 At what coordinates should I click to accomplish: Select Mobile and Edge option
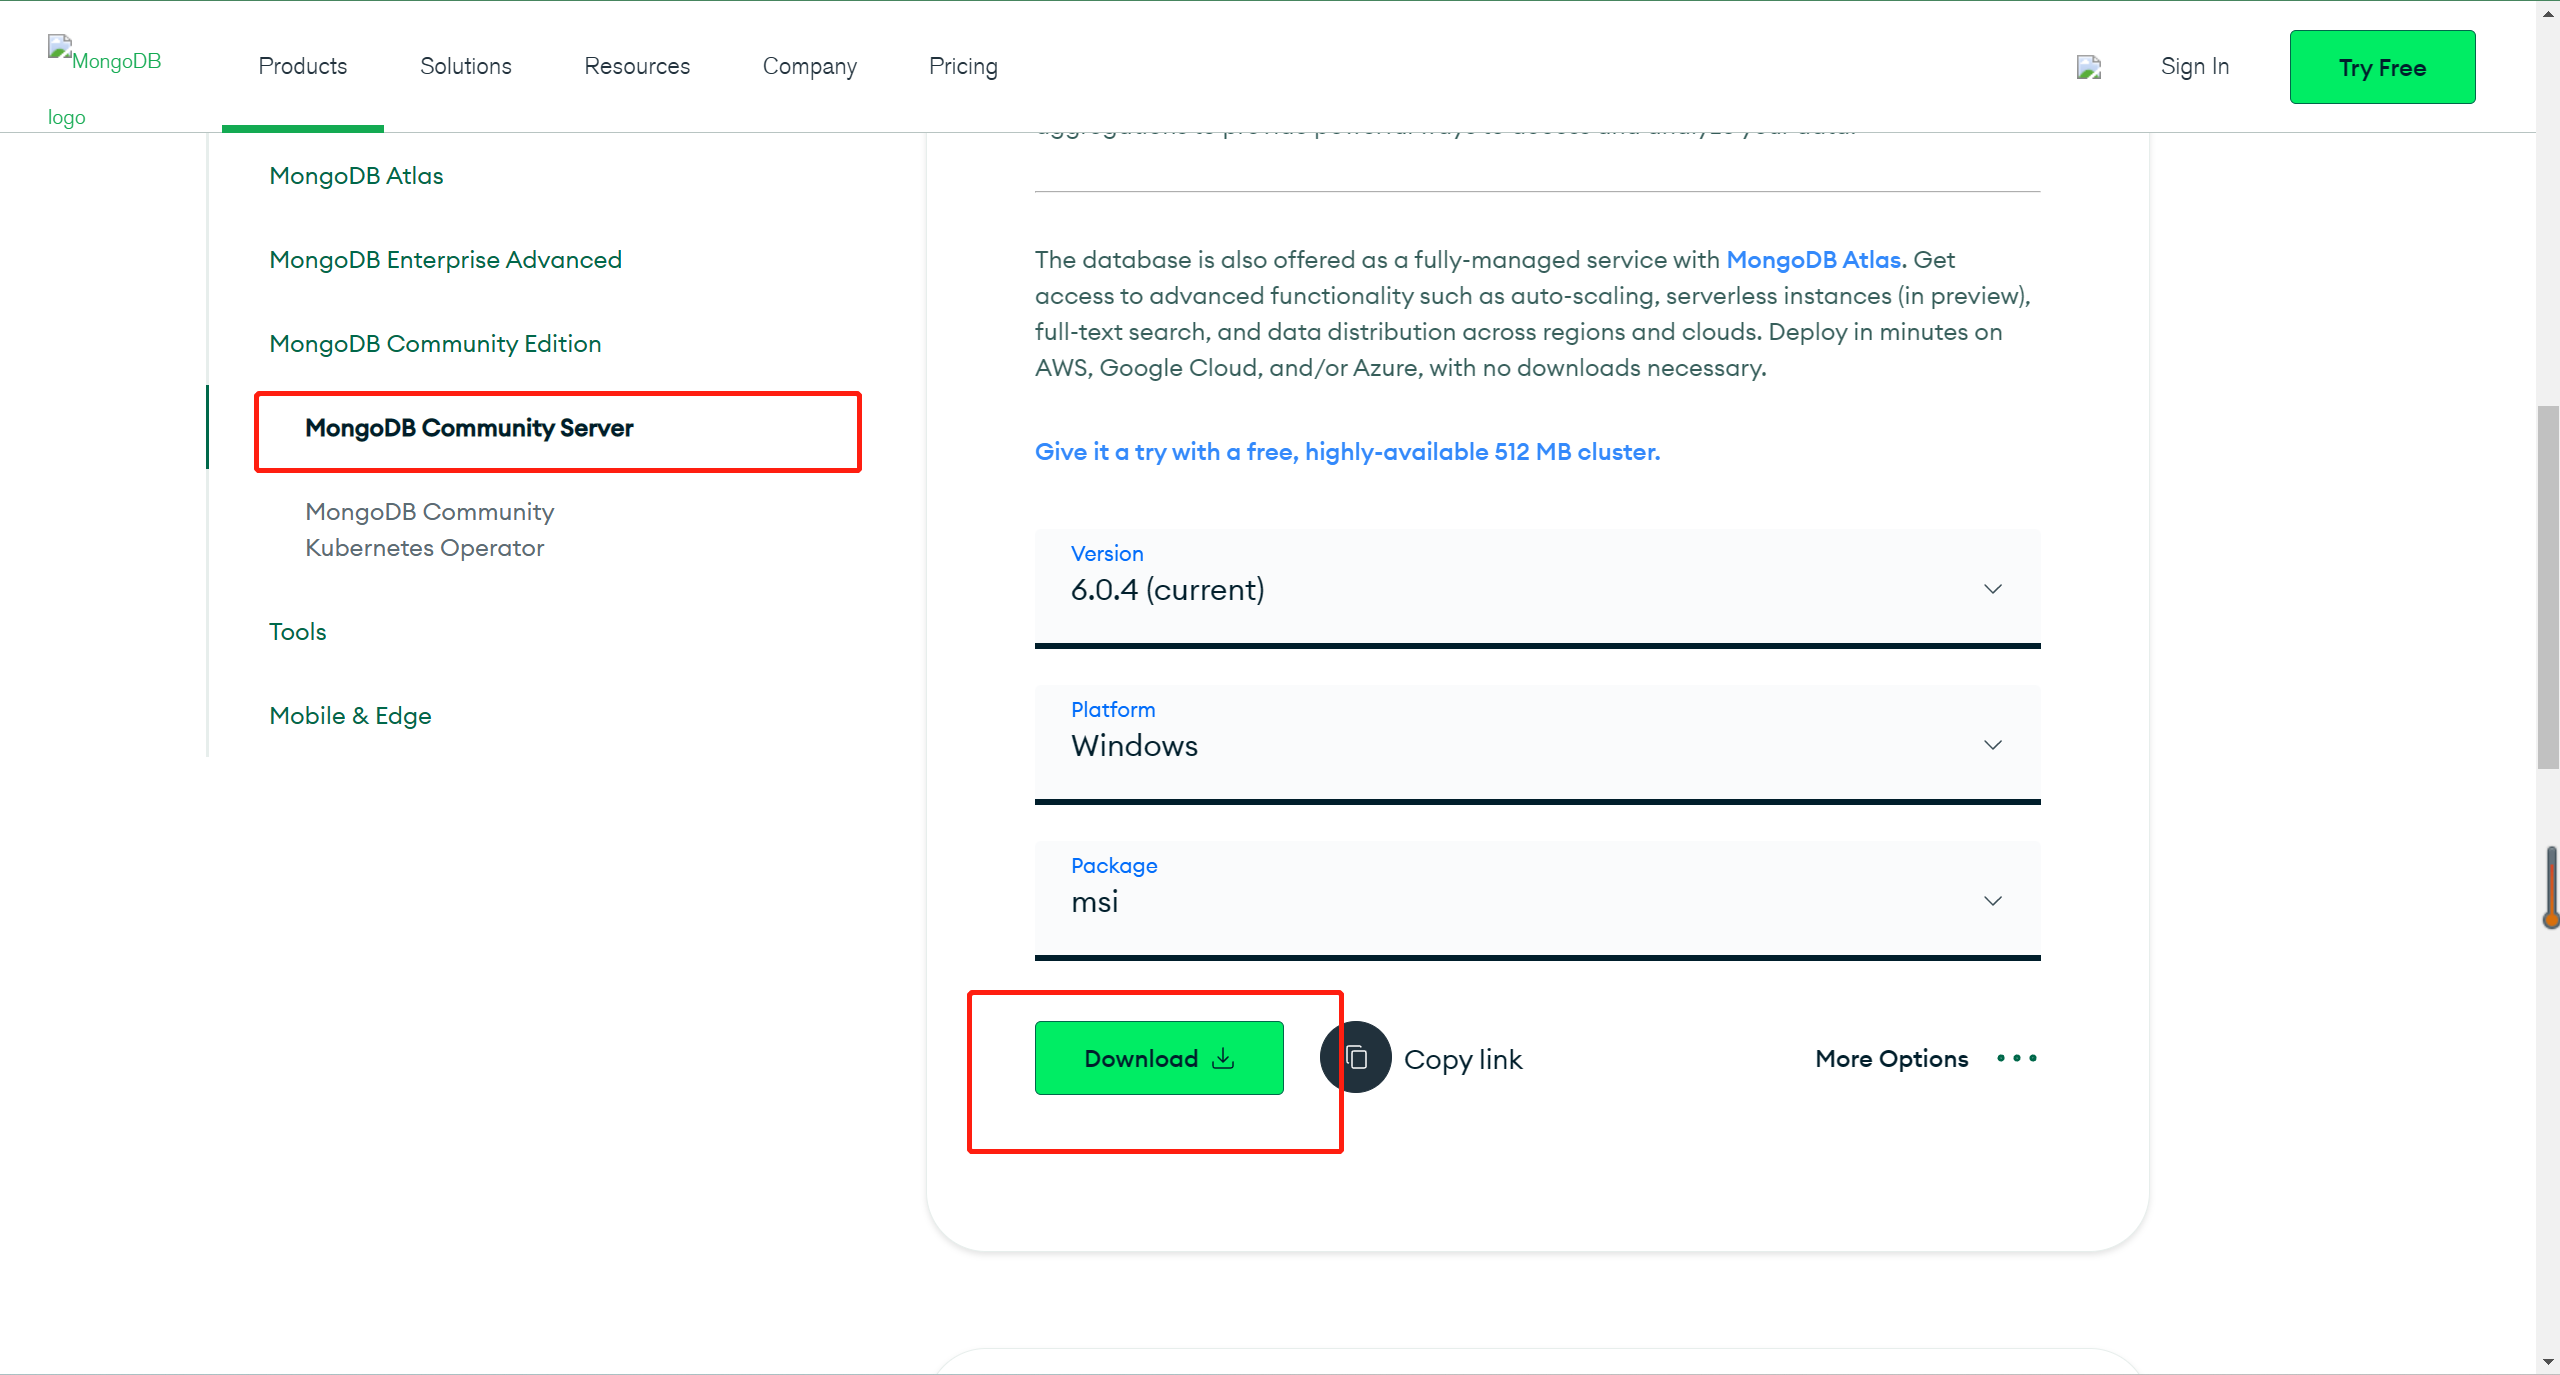pyautogui.click(x=350, y=715)
